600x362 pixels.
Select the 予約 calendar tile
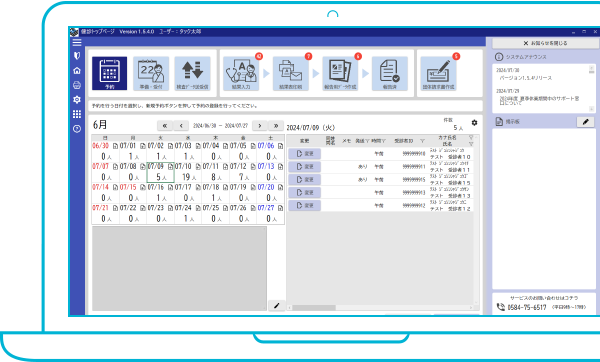(x=109, y=73)
